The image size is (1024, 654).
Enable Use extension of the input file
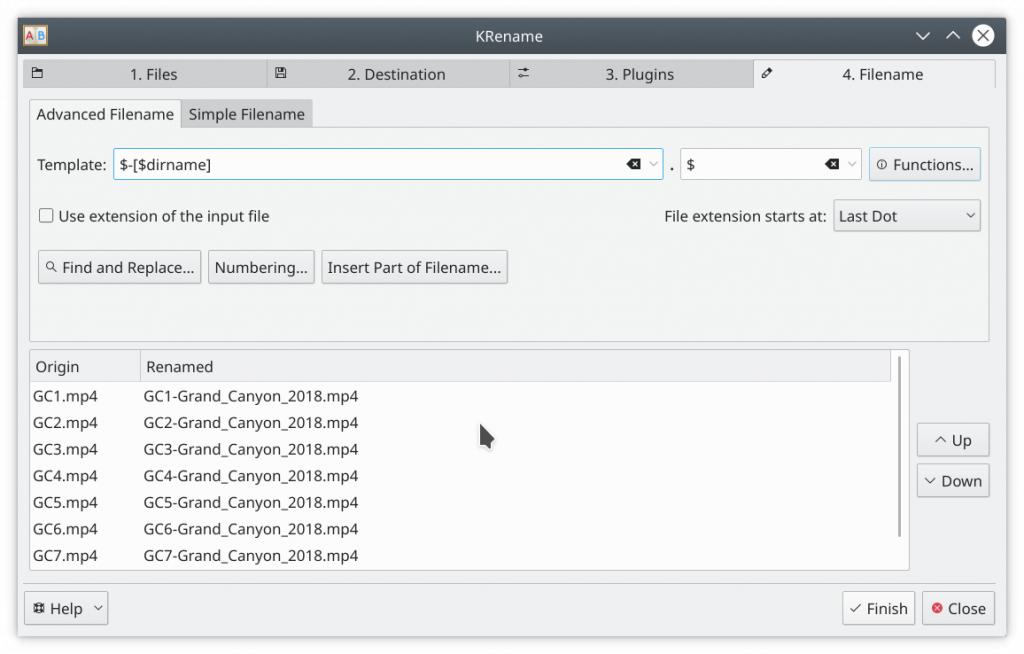(x=46, y=216)
